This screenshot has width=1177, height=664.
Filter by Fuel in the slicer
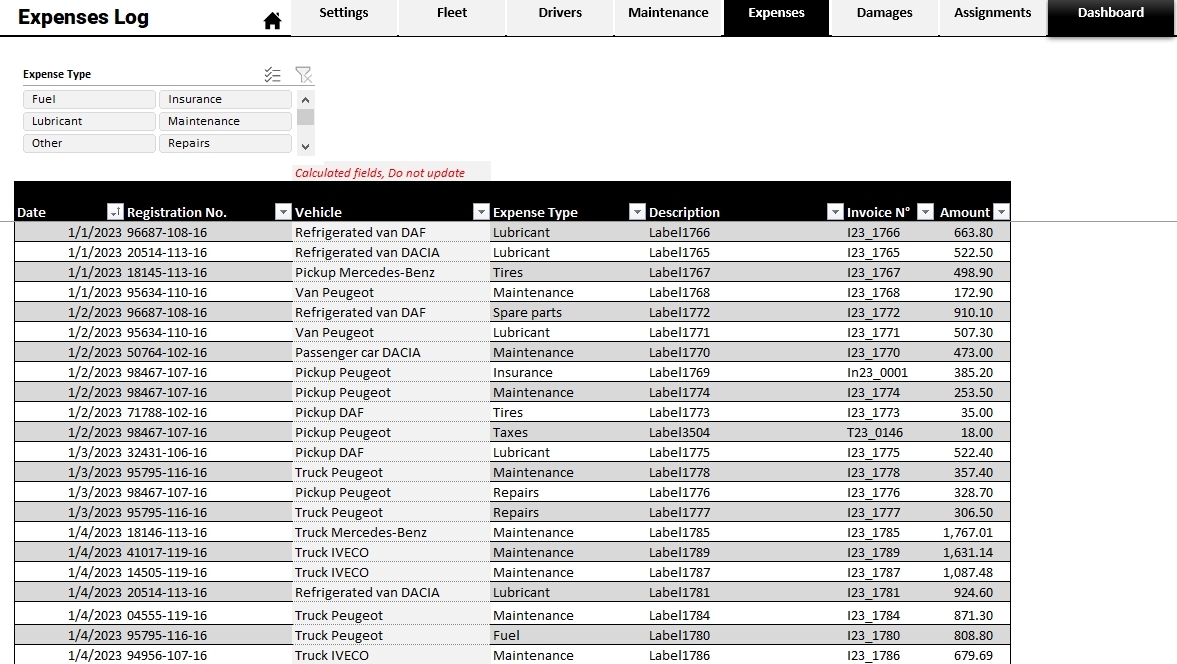point(89,99)
